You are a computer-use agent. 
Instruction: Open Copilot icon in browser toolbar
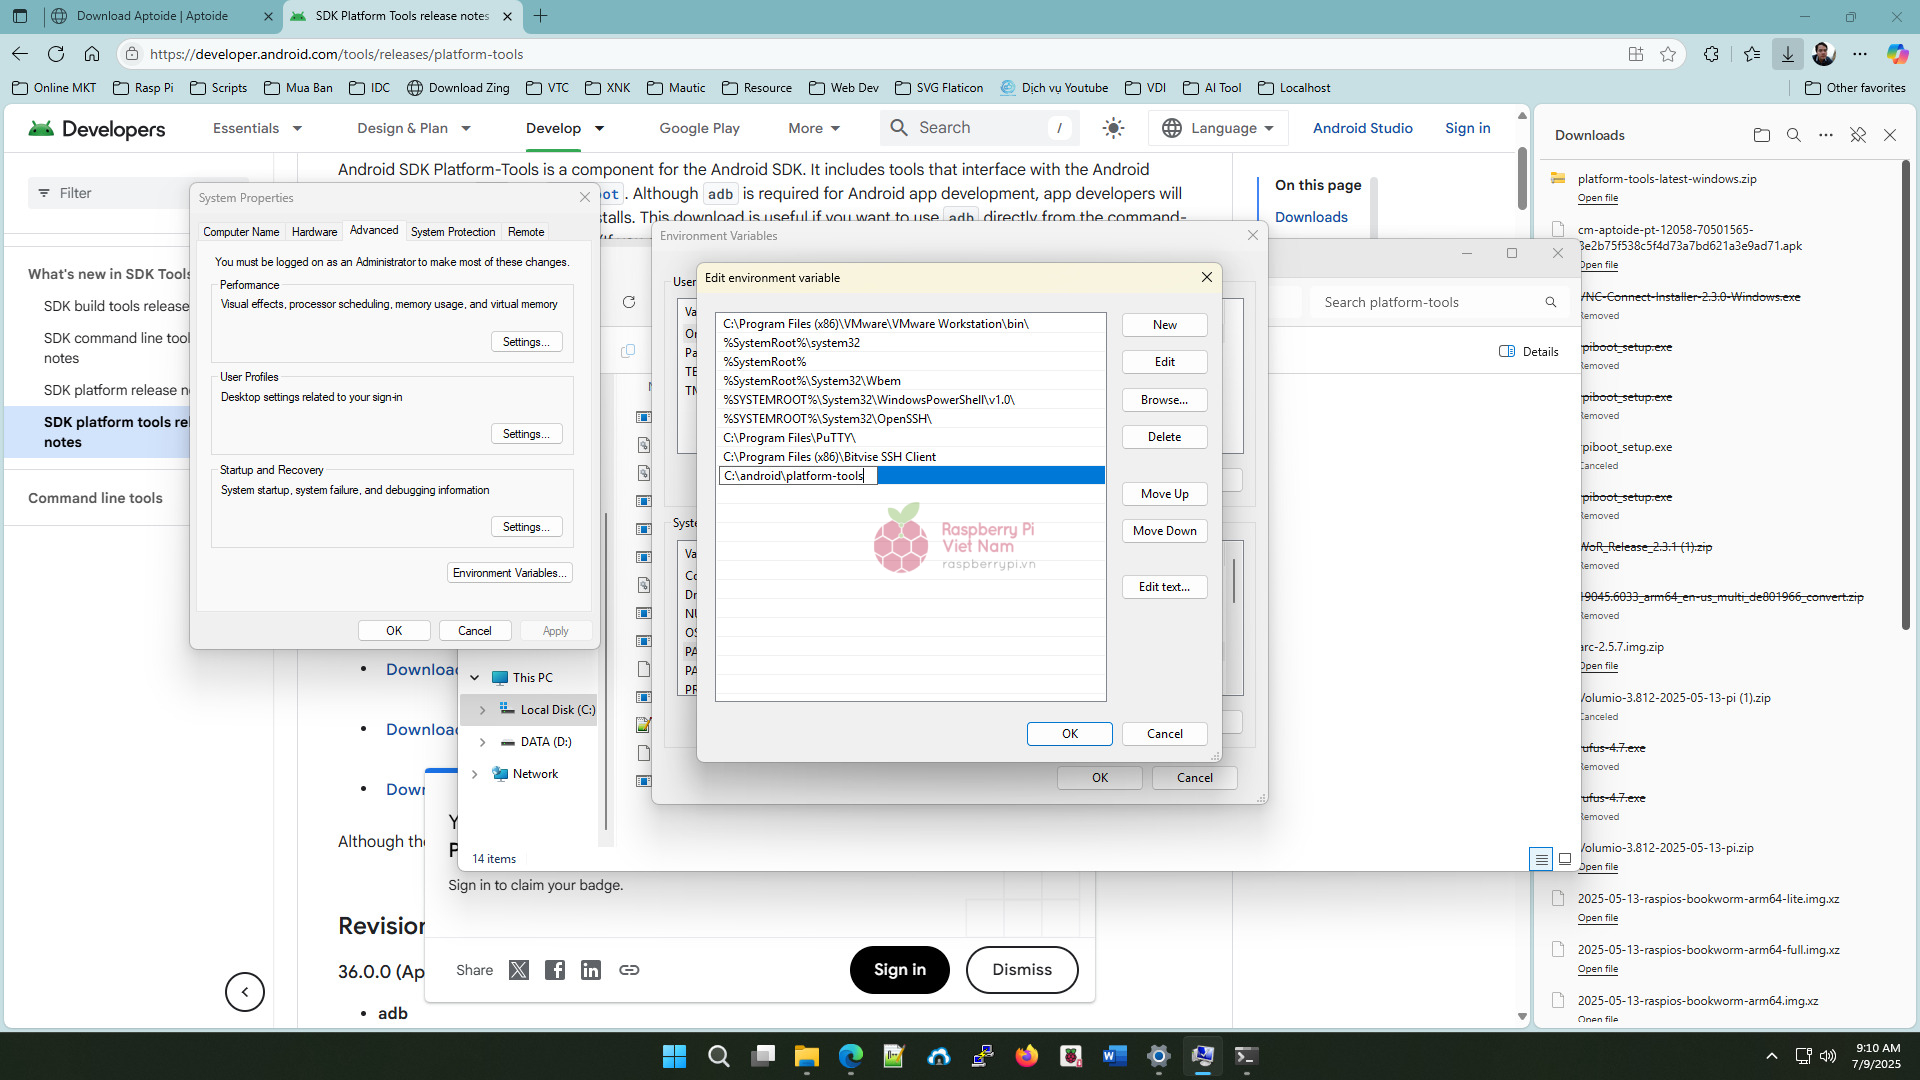[x=1897, y=54]
